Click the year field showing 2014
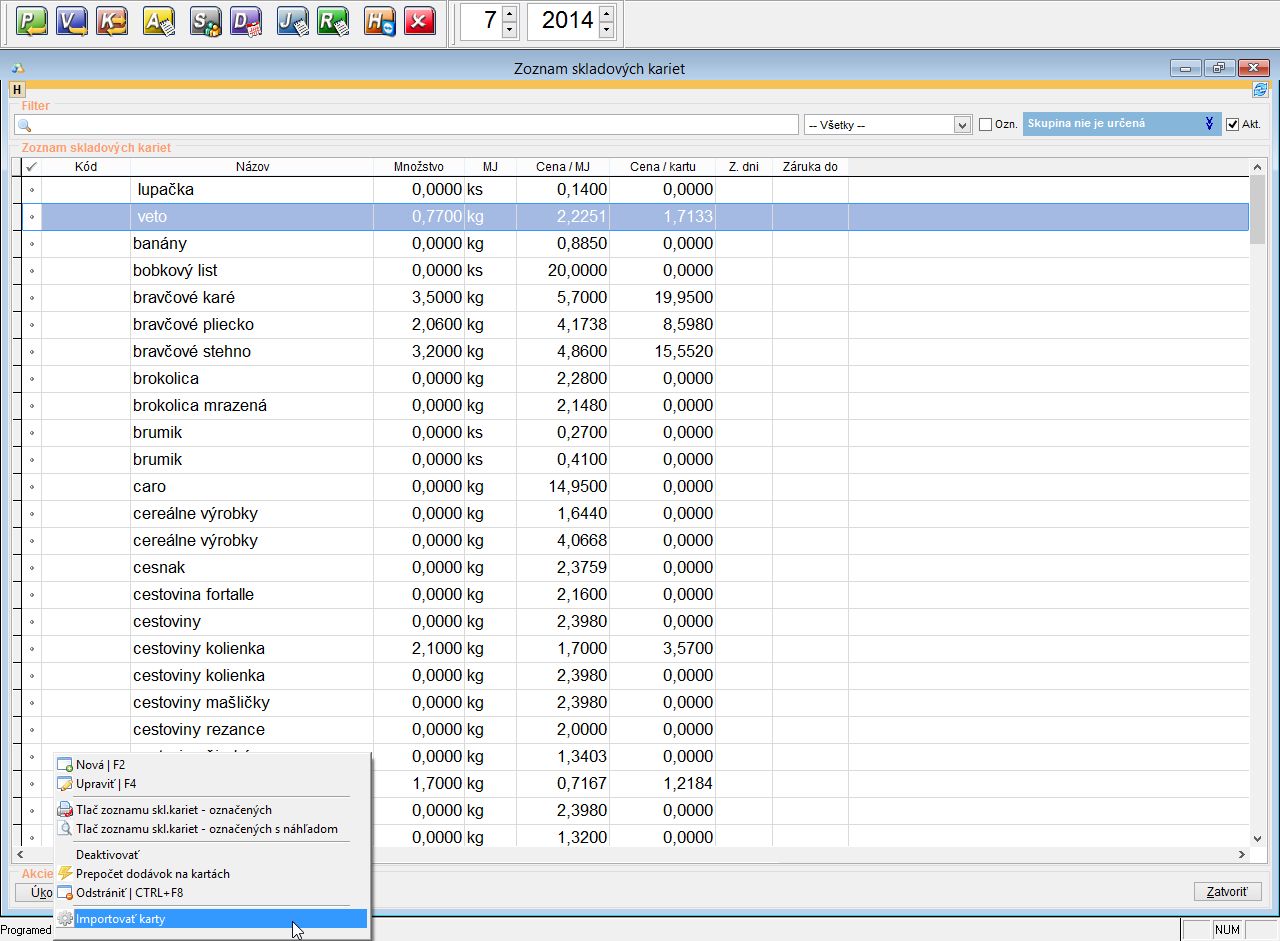The width and height of the screenshot is (1280, 941). 563,21
